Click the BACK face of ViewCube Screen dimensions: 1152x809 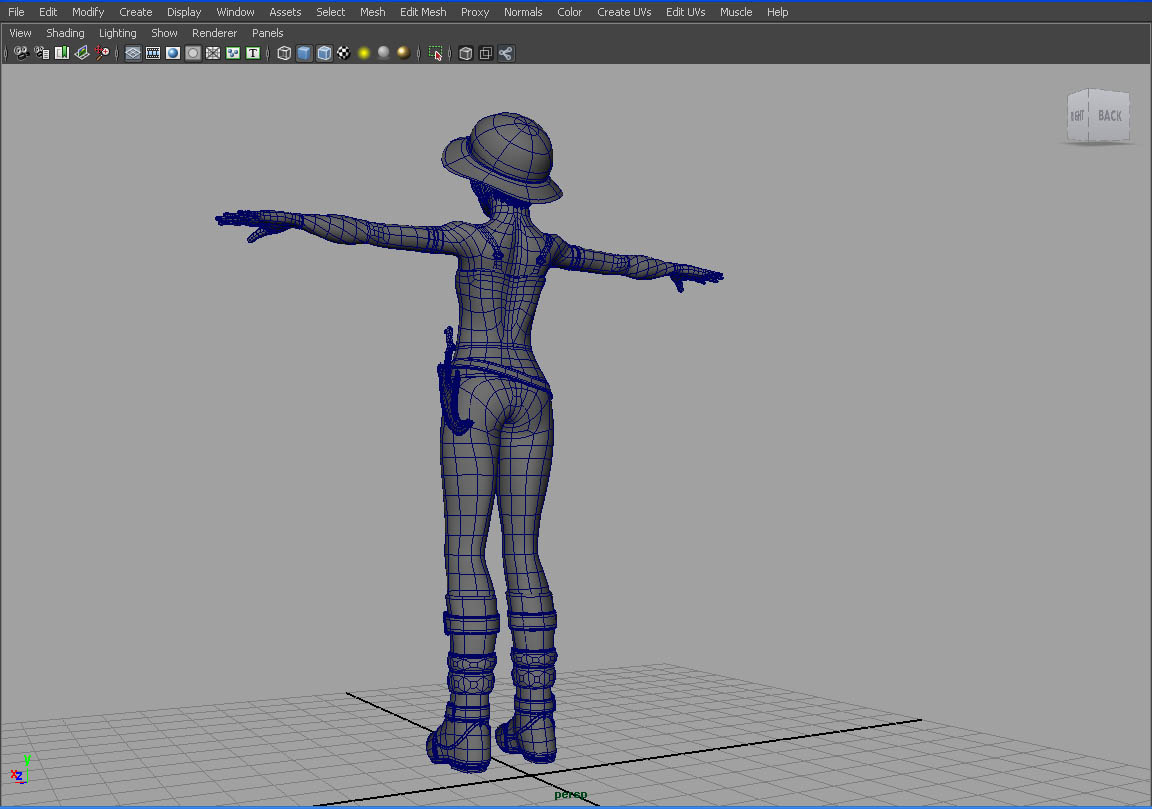(1109, 115)
